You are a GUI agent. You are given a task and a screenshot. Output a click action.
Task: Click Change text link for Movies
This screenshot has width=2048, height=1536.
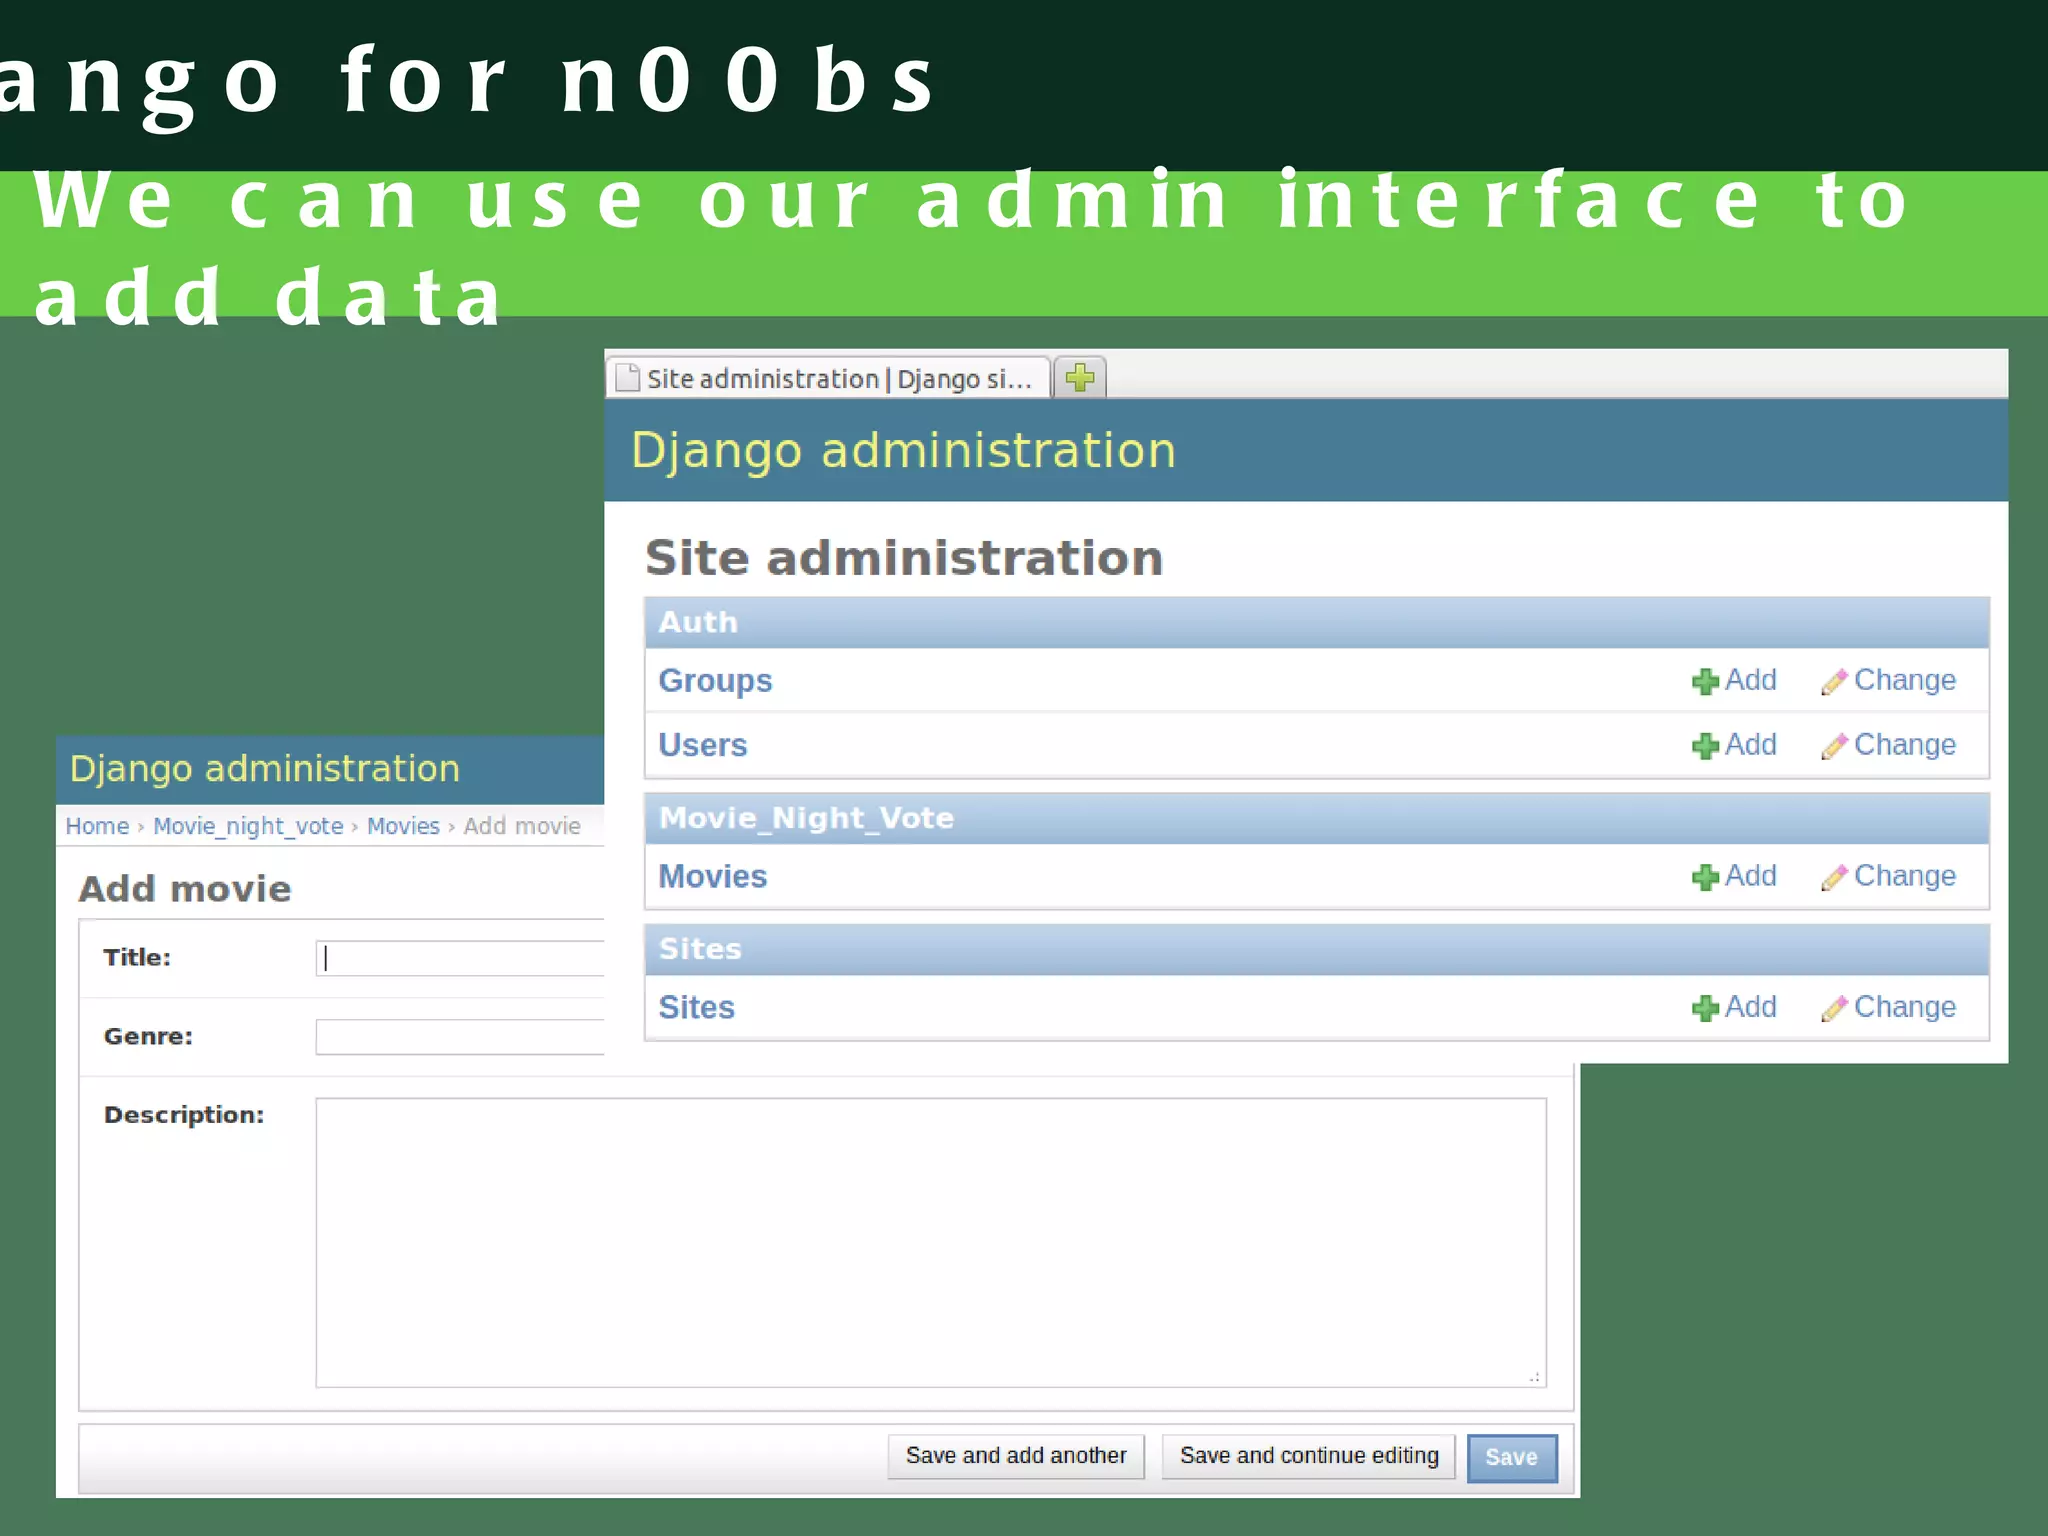[1904, 876]
